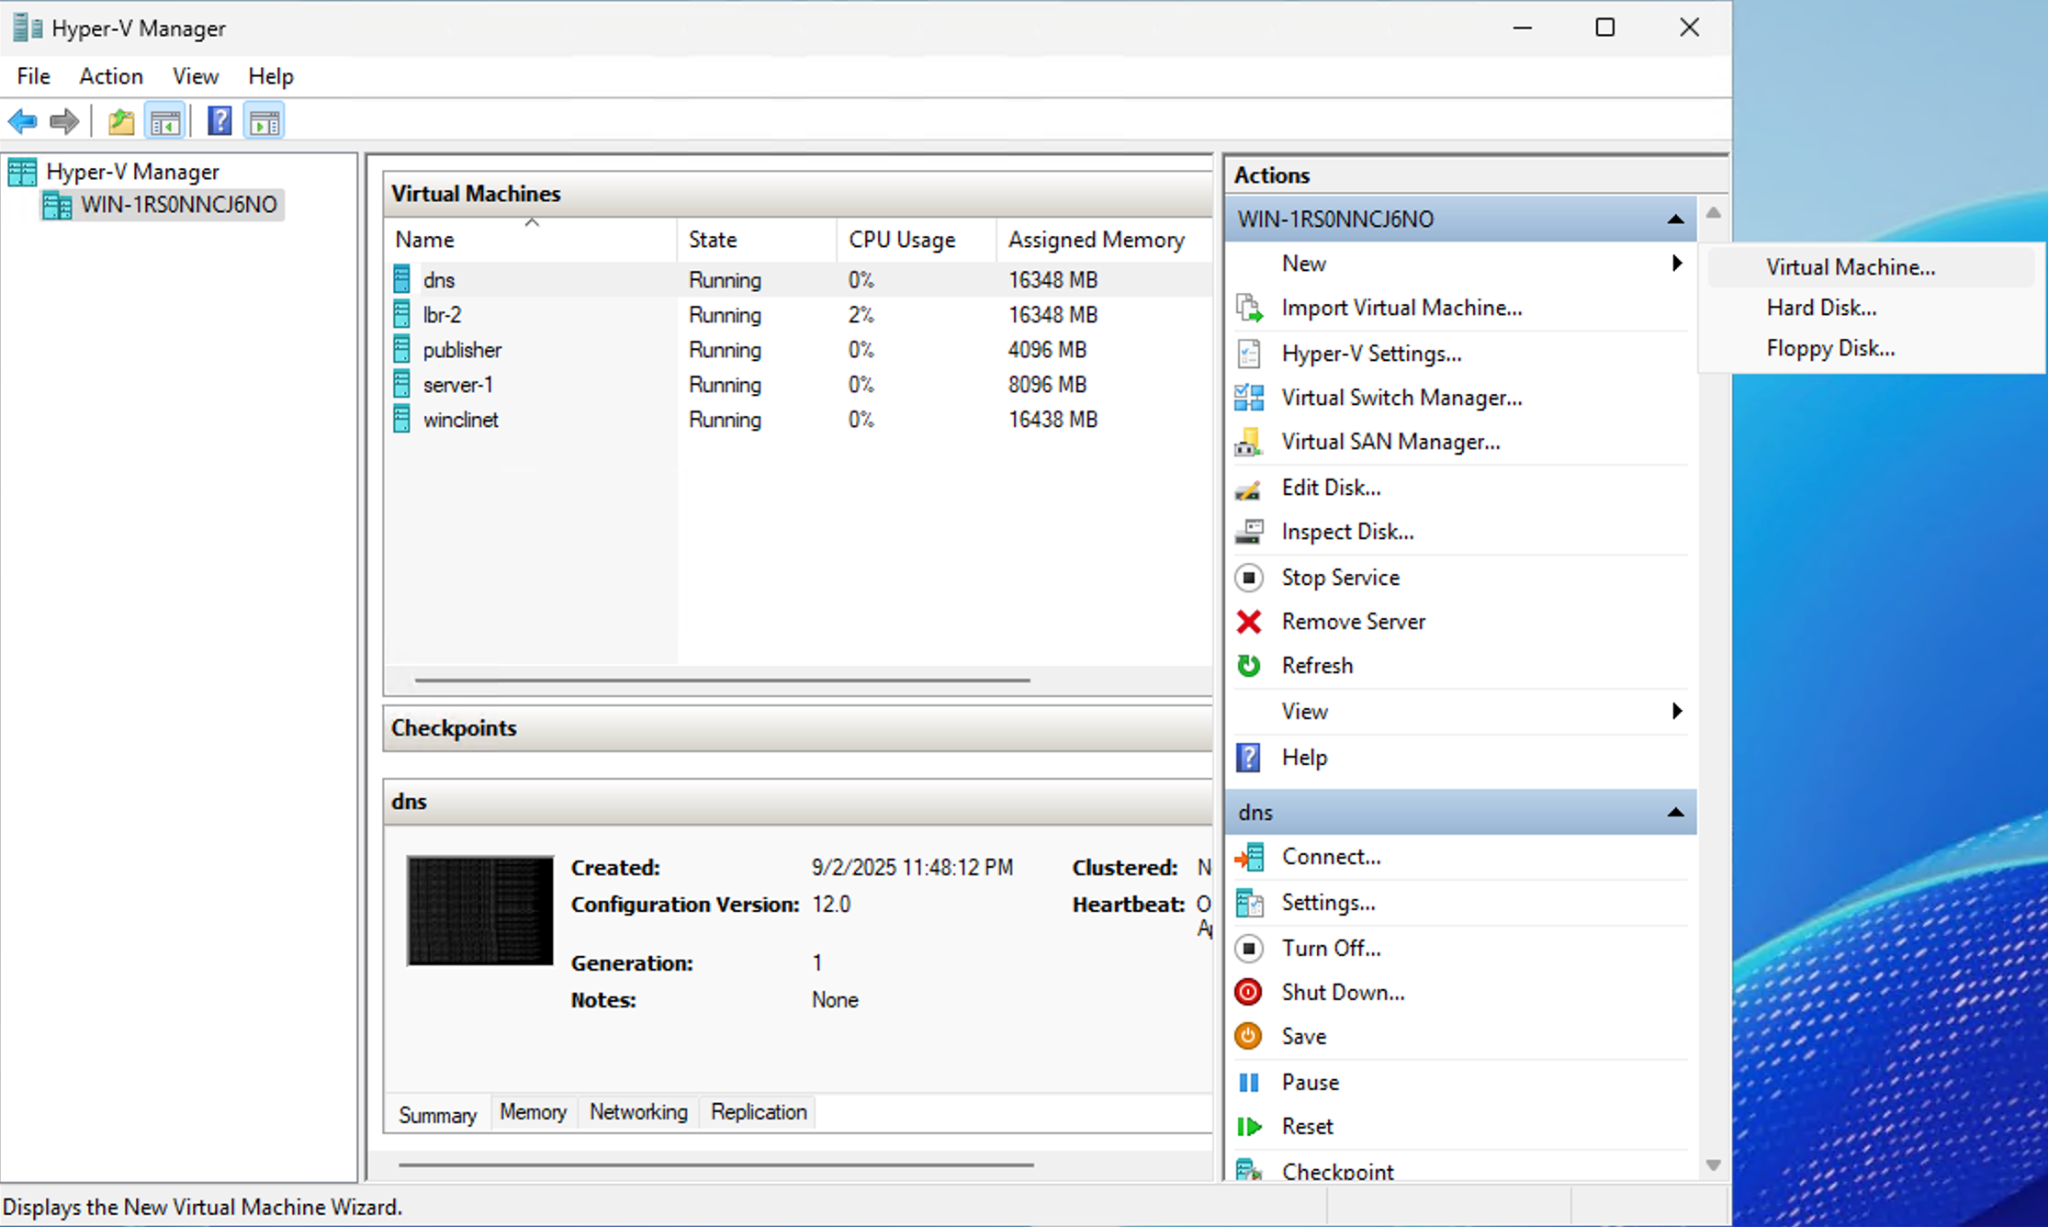The height and width of the screenshot is (1227, 2048).
Task: Click Import Virtual Machine... action
Action: (x=1402, y=308)
